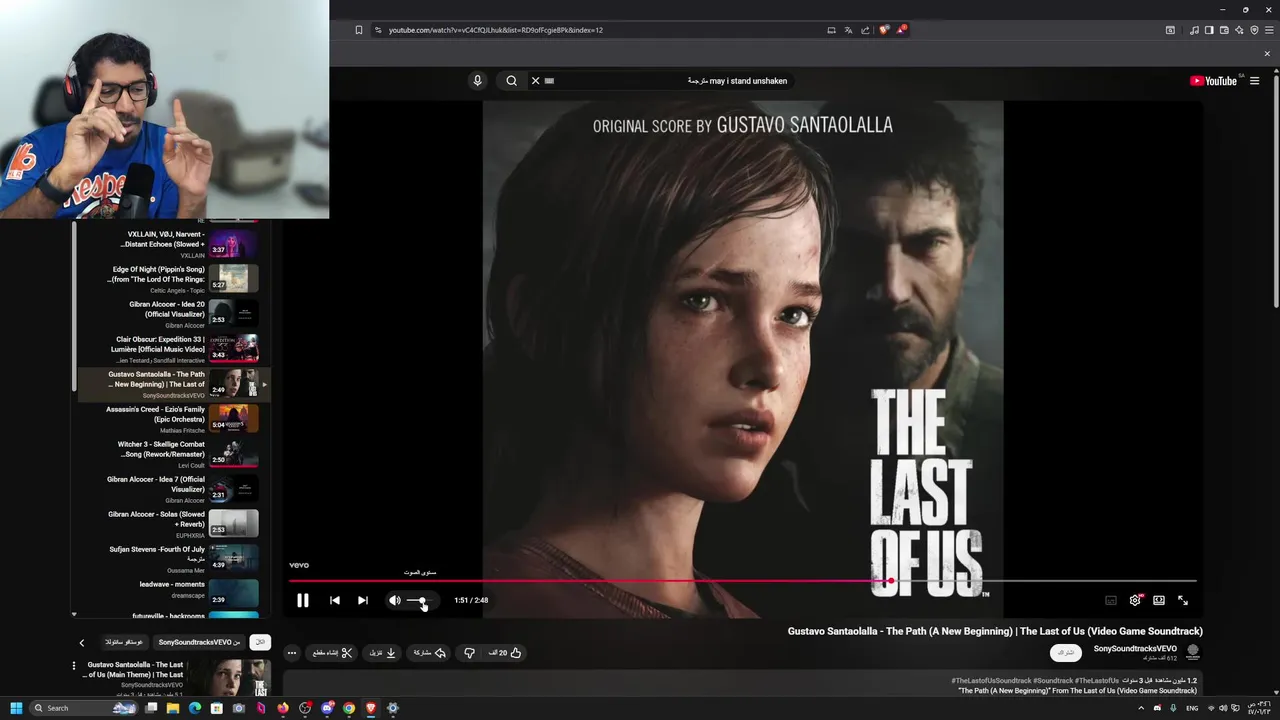This screenshot has height=720, width=1280.
Task: Select the SonySoundtracksVEVO filter chip
Action: tap(200, 642)
